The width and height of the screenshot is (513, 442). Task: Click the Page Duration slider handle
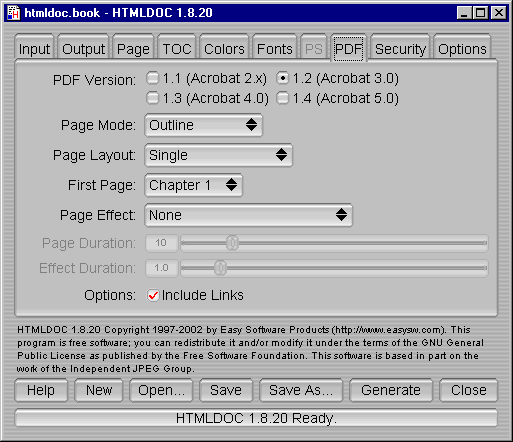pos(232,243)
